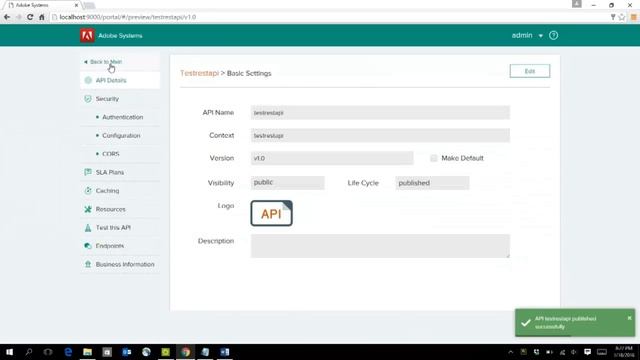Show hidden system tray icons
This screenshot has height=360, width=640.
tap(511, 352)
